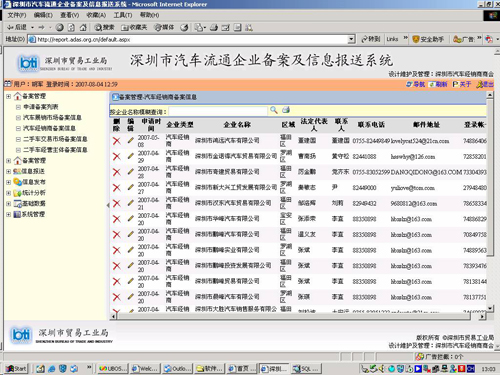The width and height of the screenshot is (500, 375).
Task: Click the 刷新 link in orange bar
Action: pos(438,84)
